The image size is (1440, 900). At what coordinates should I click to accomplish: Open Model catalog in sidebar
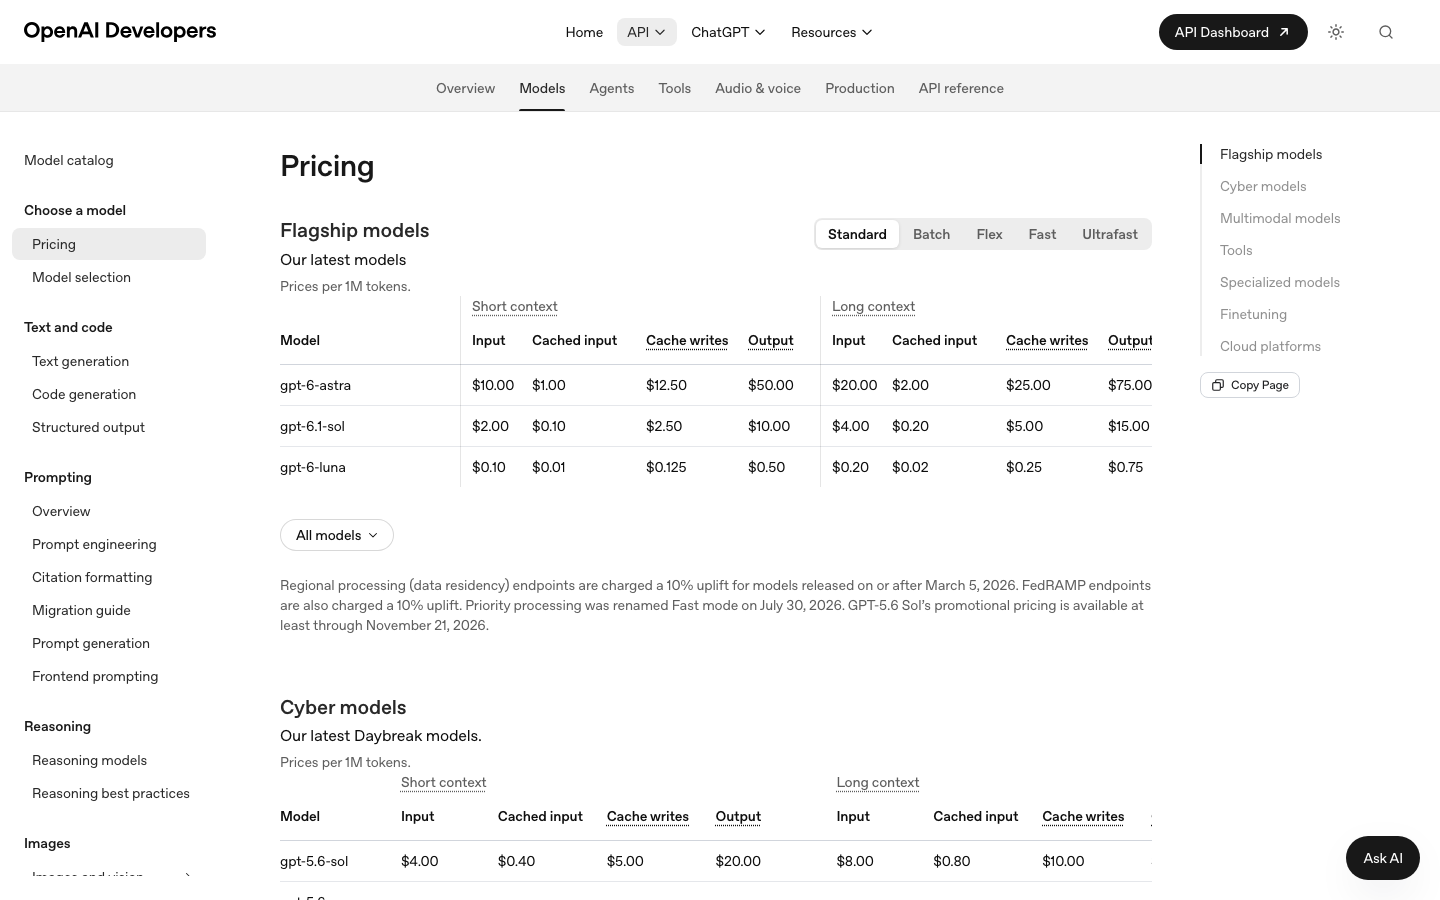pyautogui.click(x=69, y=160)
